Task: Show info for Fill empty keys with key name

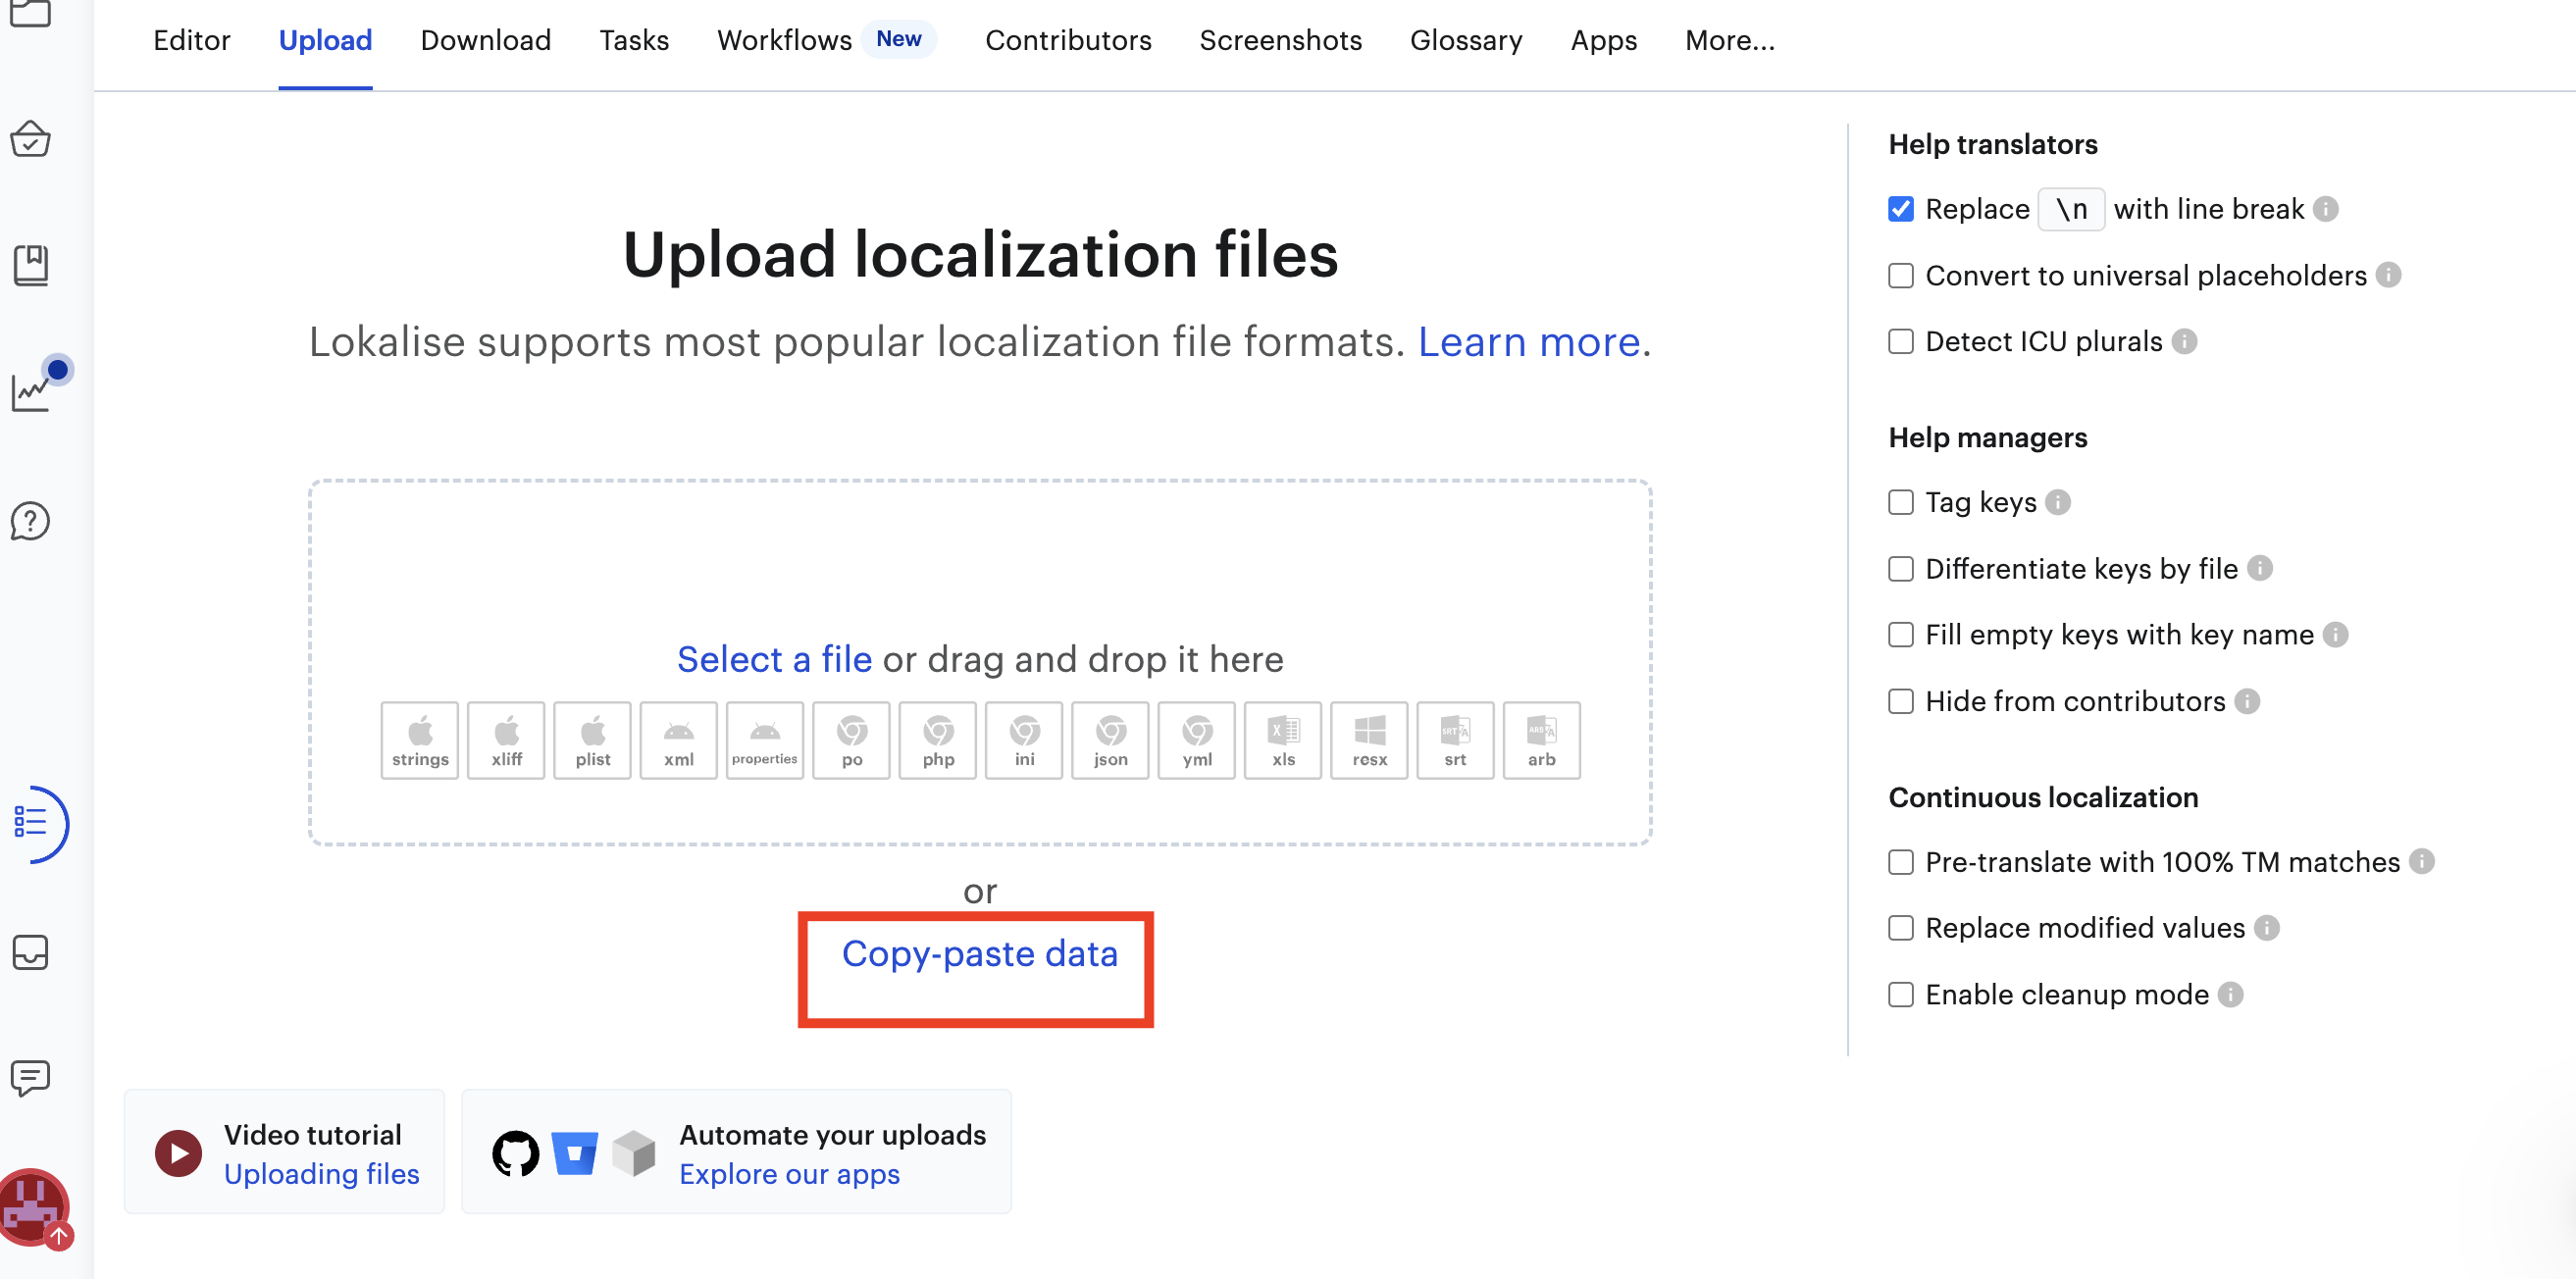Action: (x=2336, y=634)
